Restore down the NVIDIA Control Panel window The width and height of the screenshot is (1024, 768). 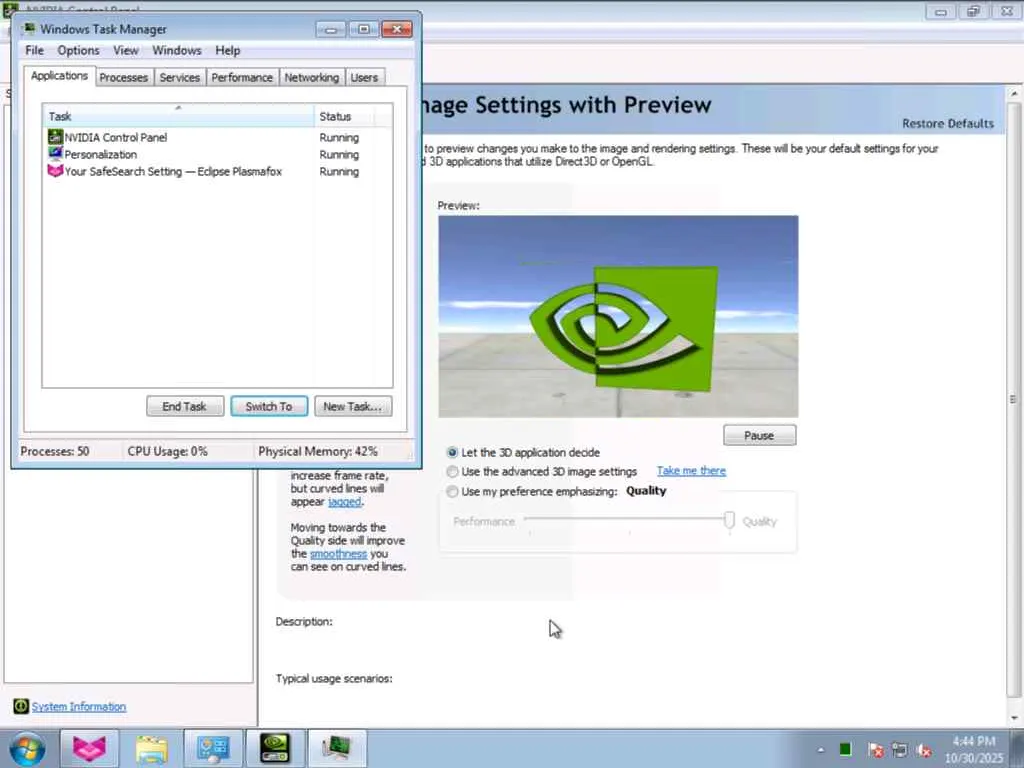[x=973, y=11]
